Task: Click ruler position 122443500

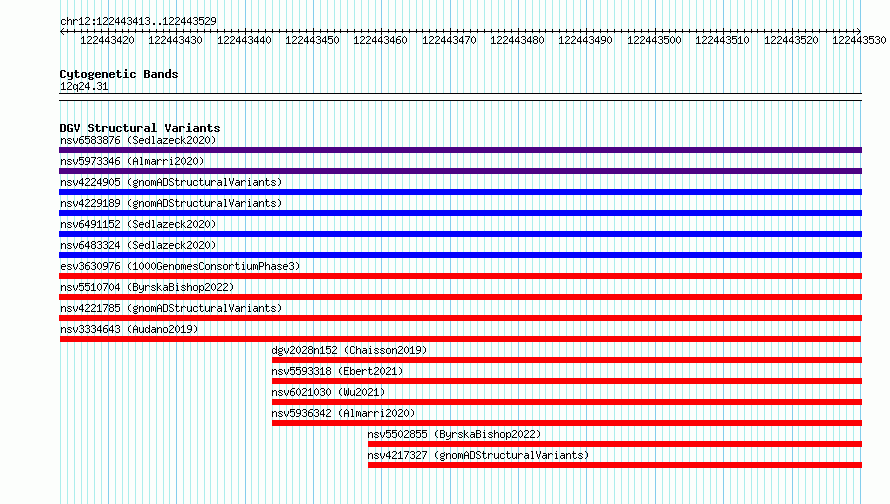Action: coord(654,40)
